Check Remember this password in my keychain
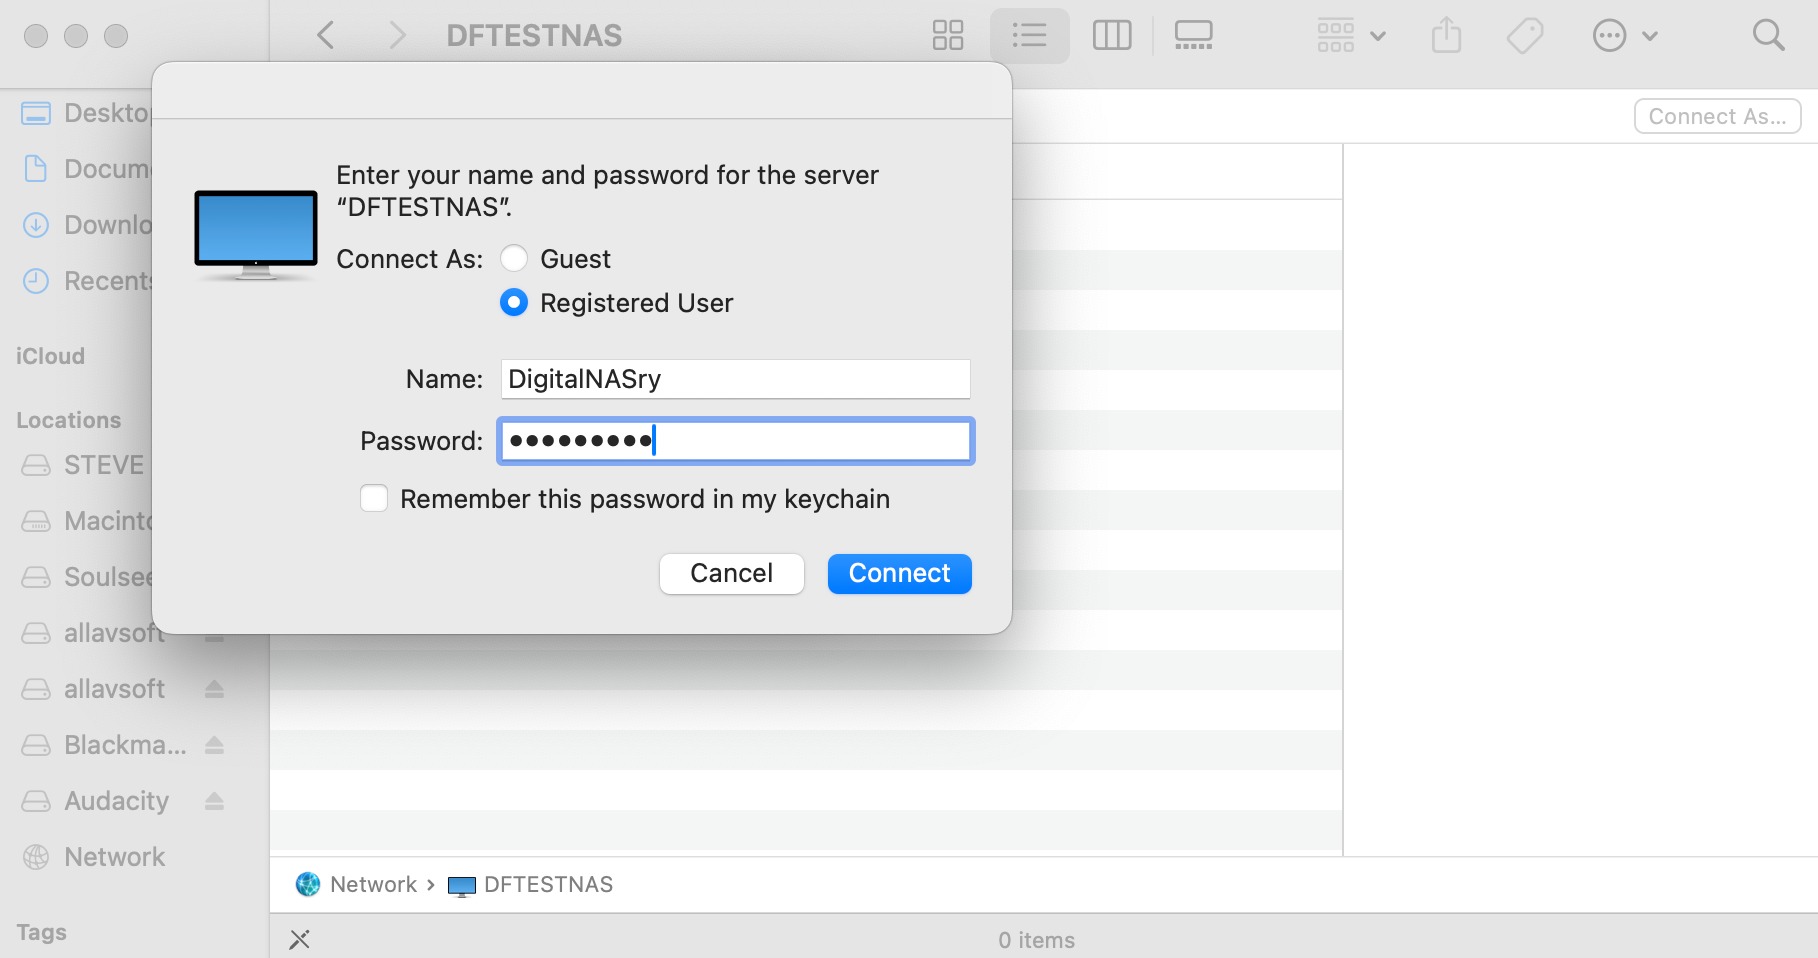1818x958 pixels. 374,499
